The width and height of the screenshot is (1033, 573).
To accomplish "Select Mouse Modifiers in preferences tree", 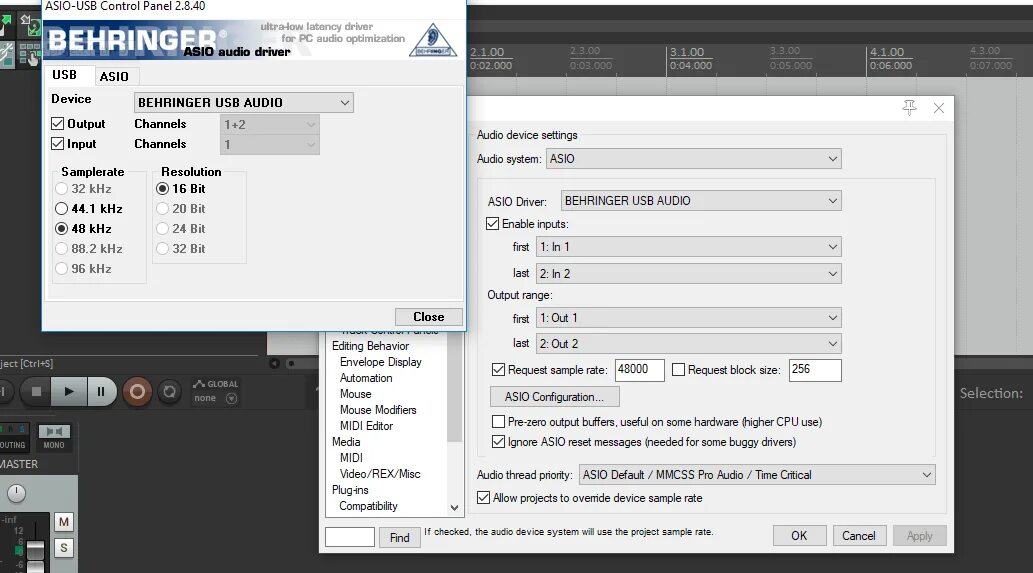I will coord(378,410).
